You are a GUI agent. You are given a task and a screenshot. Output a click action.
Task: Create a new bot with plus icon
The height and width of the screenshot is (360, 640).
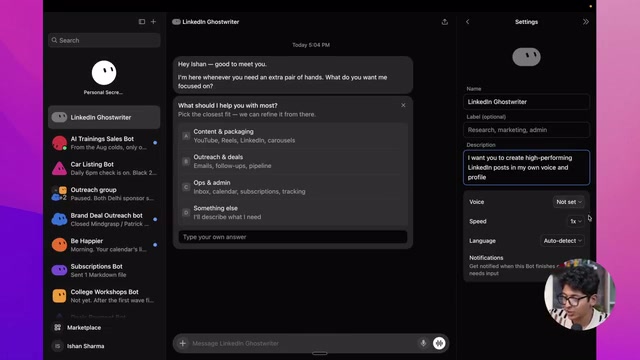click(153, 22)
